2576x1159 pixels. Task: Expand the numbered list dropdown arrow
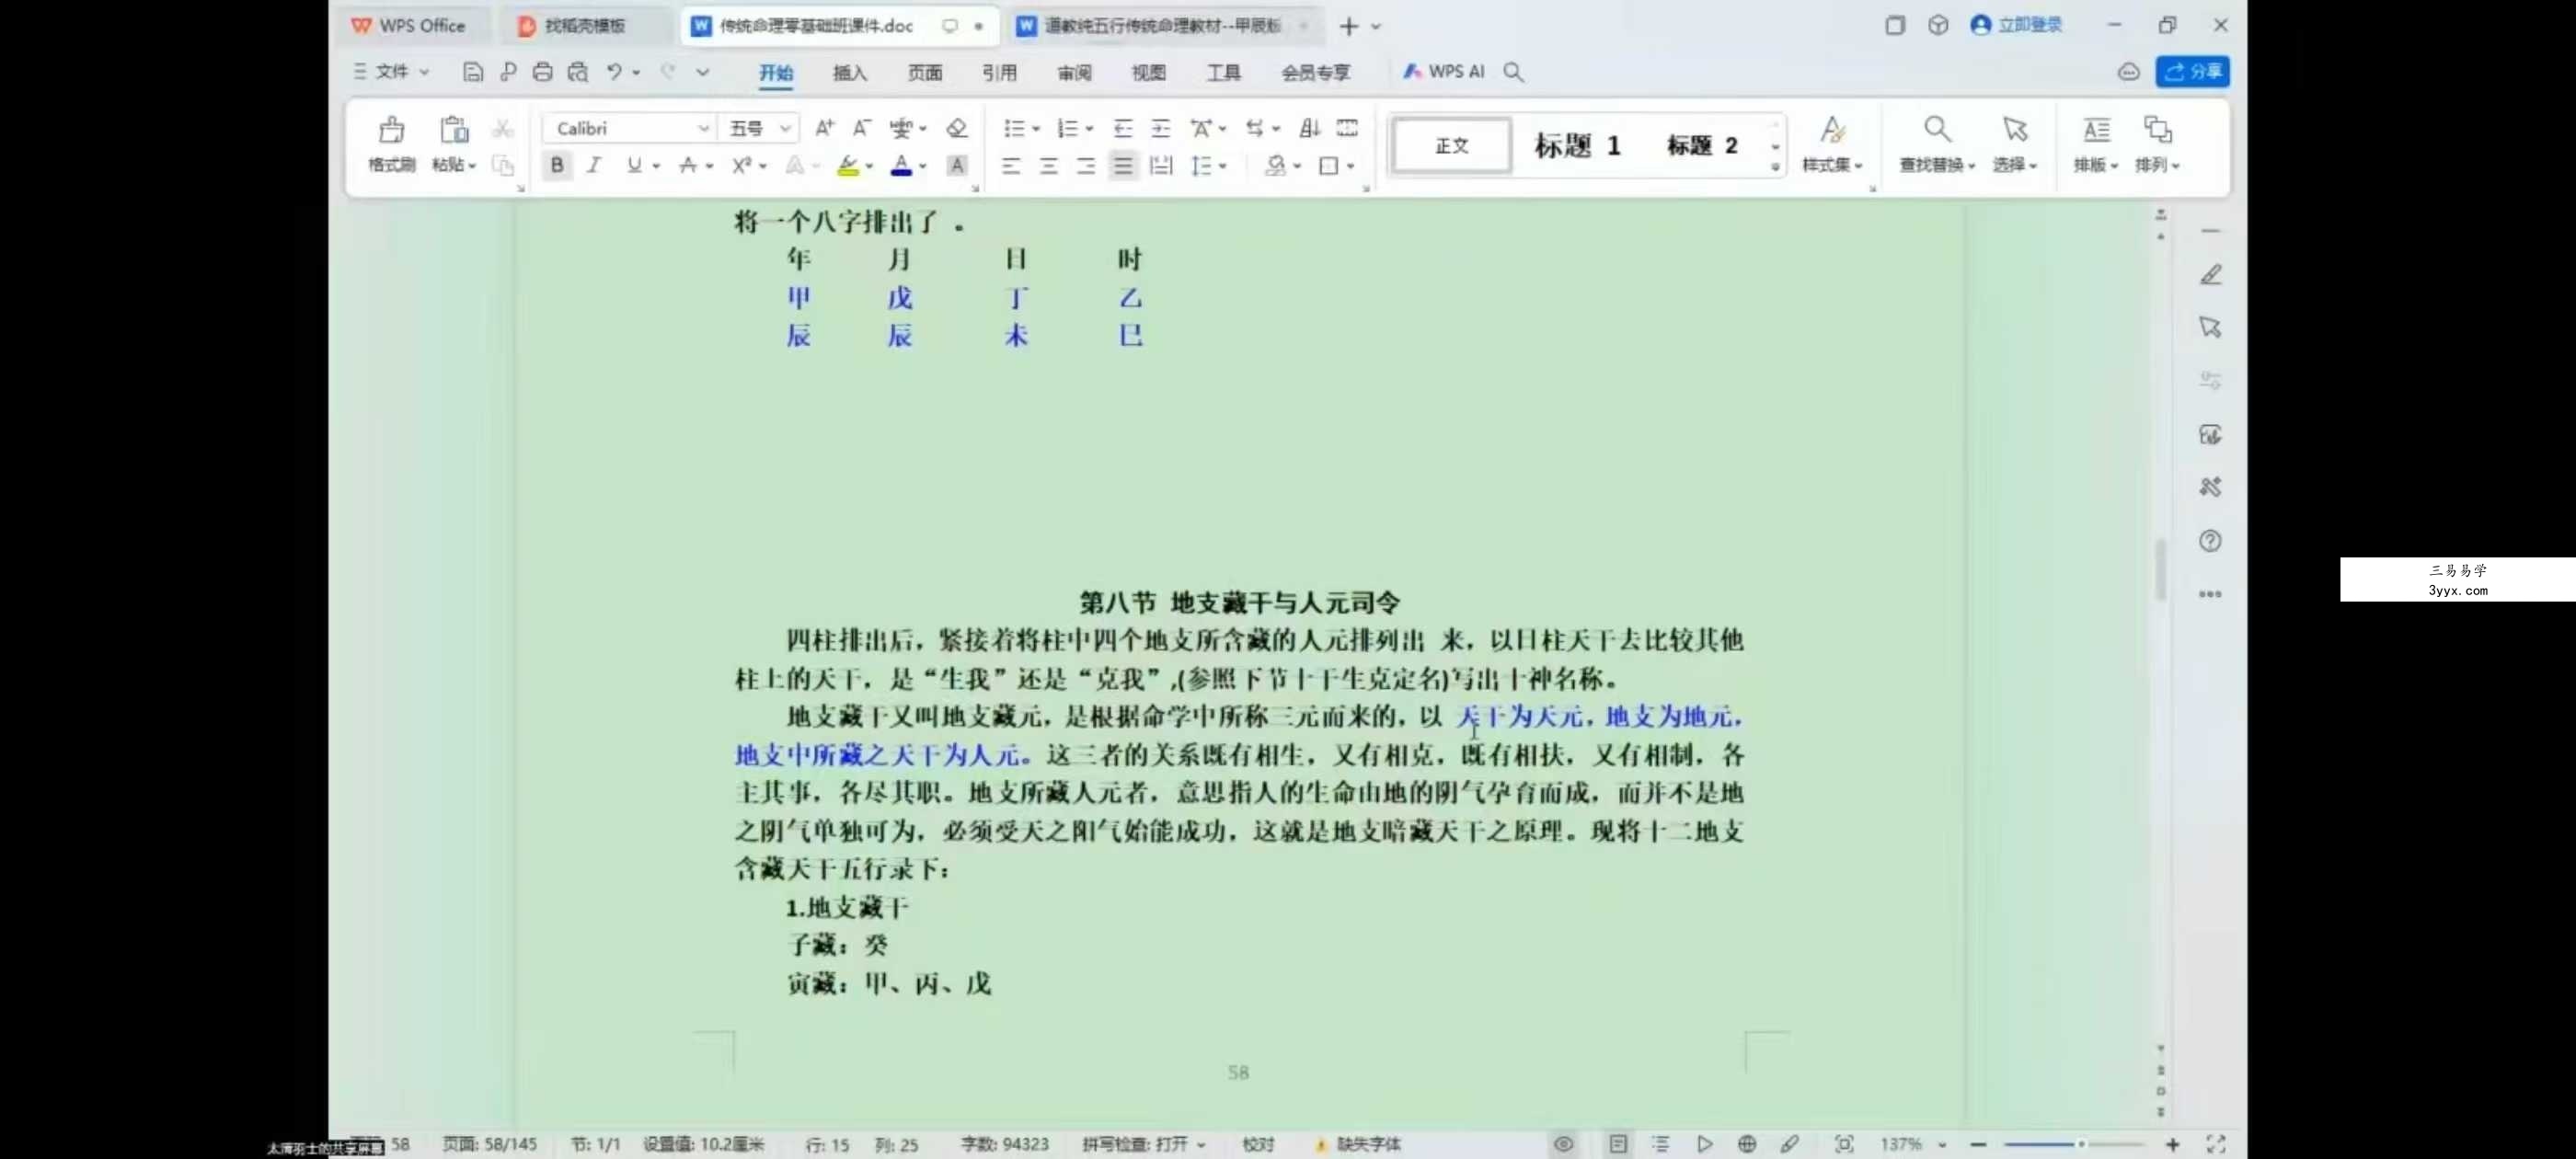[x=1089, y=129]
